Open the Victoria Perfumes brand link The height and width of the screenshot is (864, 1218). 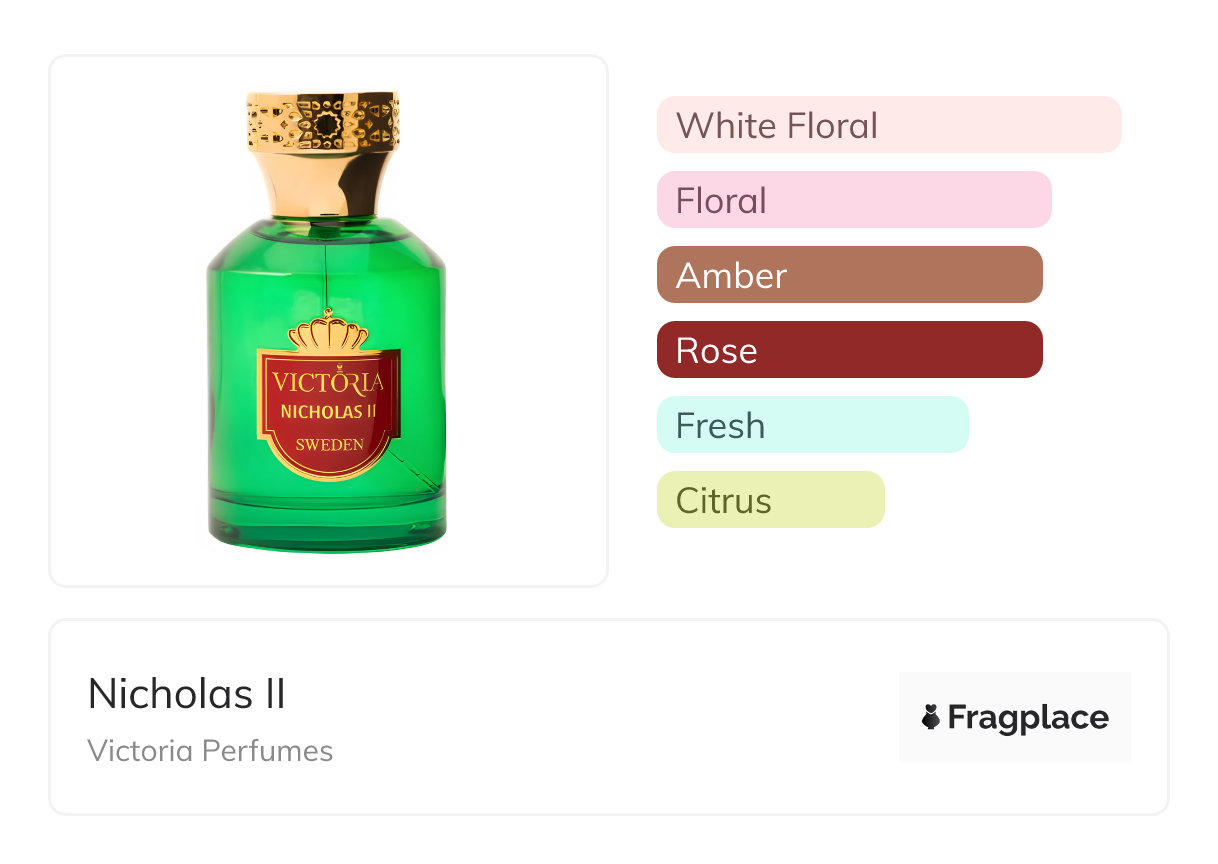pyautogui.click(x=210, y=750)
